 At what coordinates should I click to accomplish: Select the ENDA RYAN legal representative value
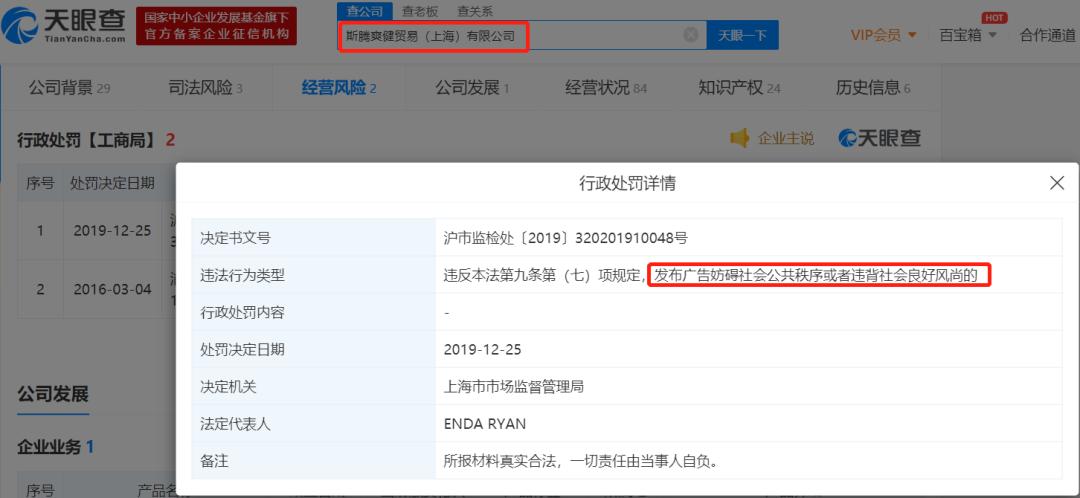485,424
